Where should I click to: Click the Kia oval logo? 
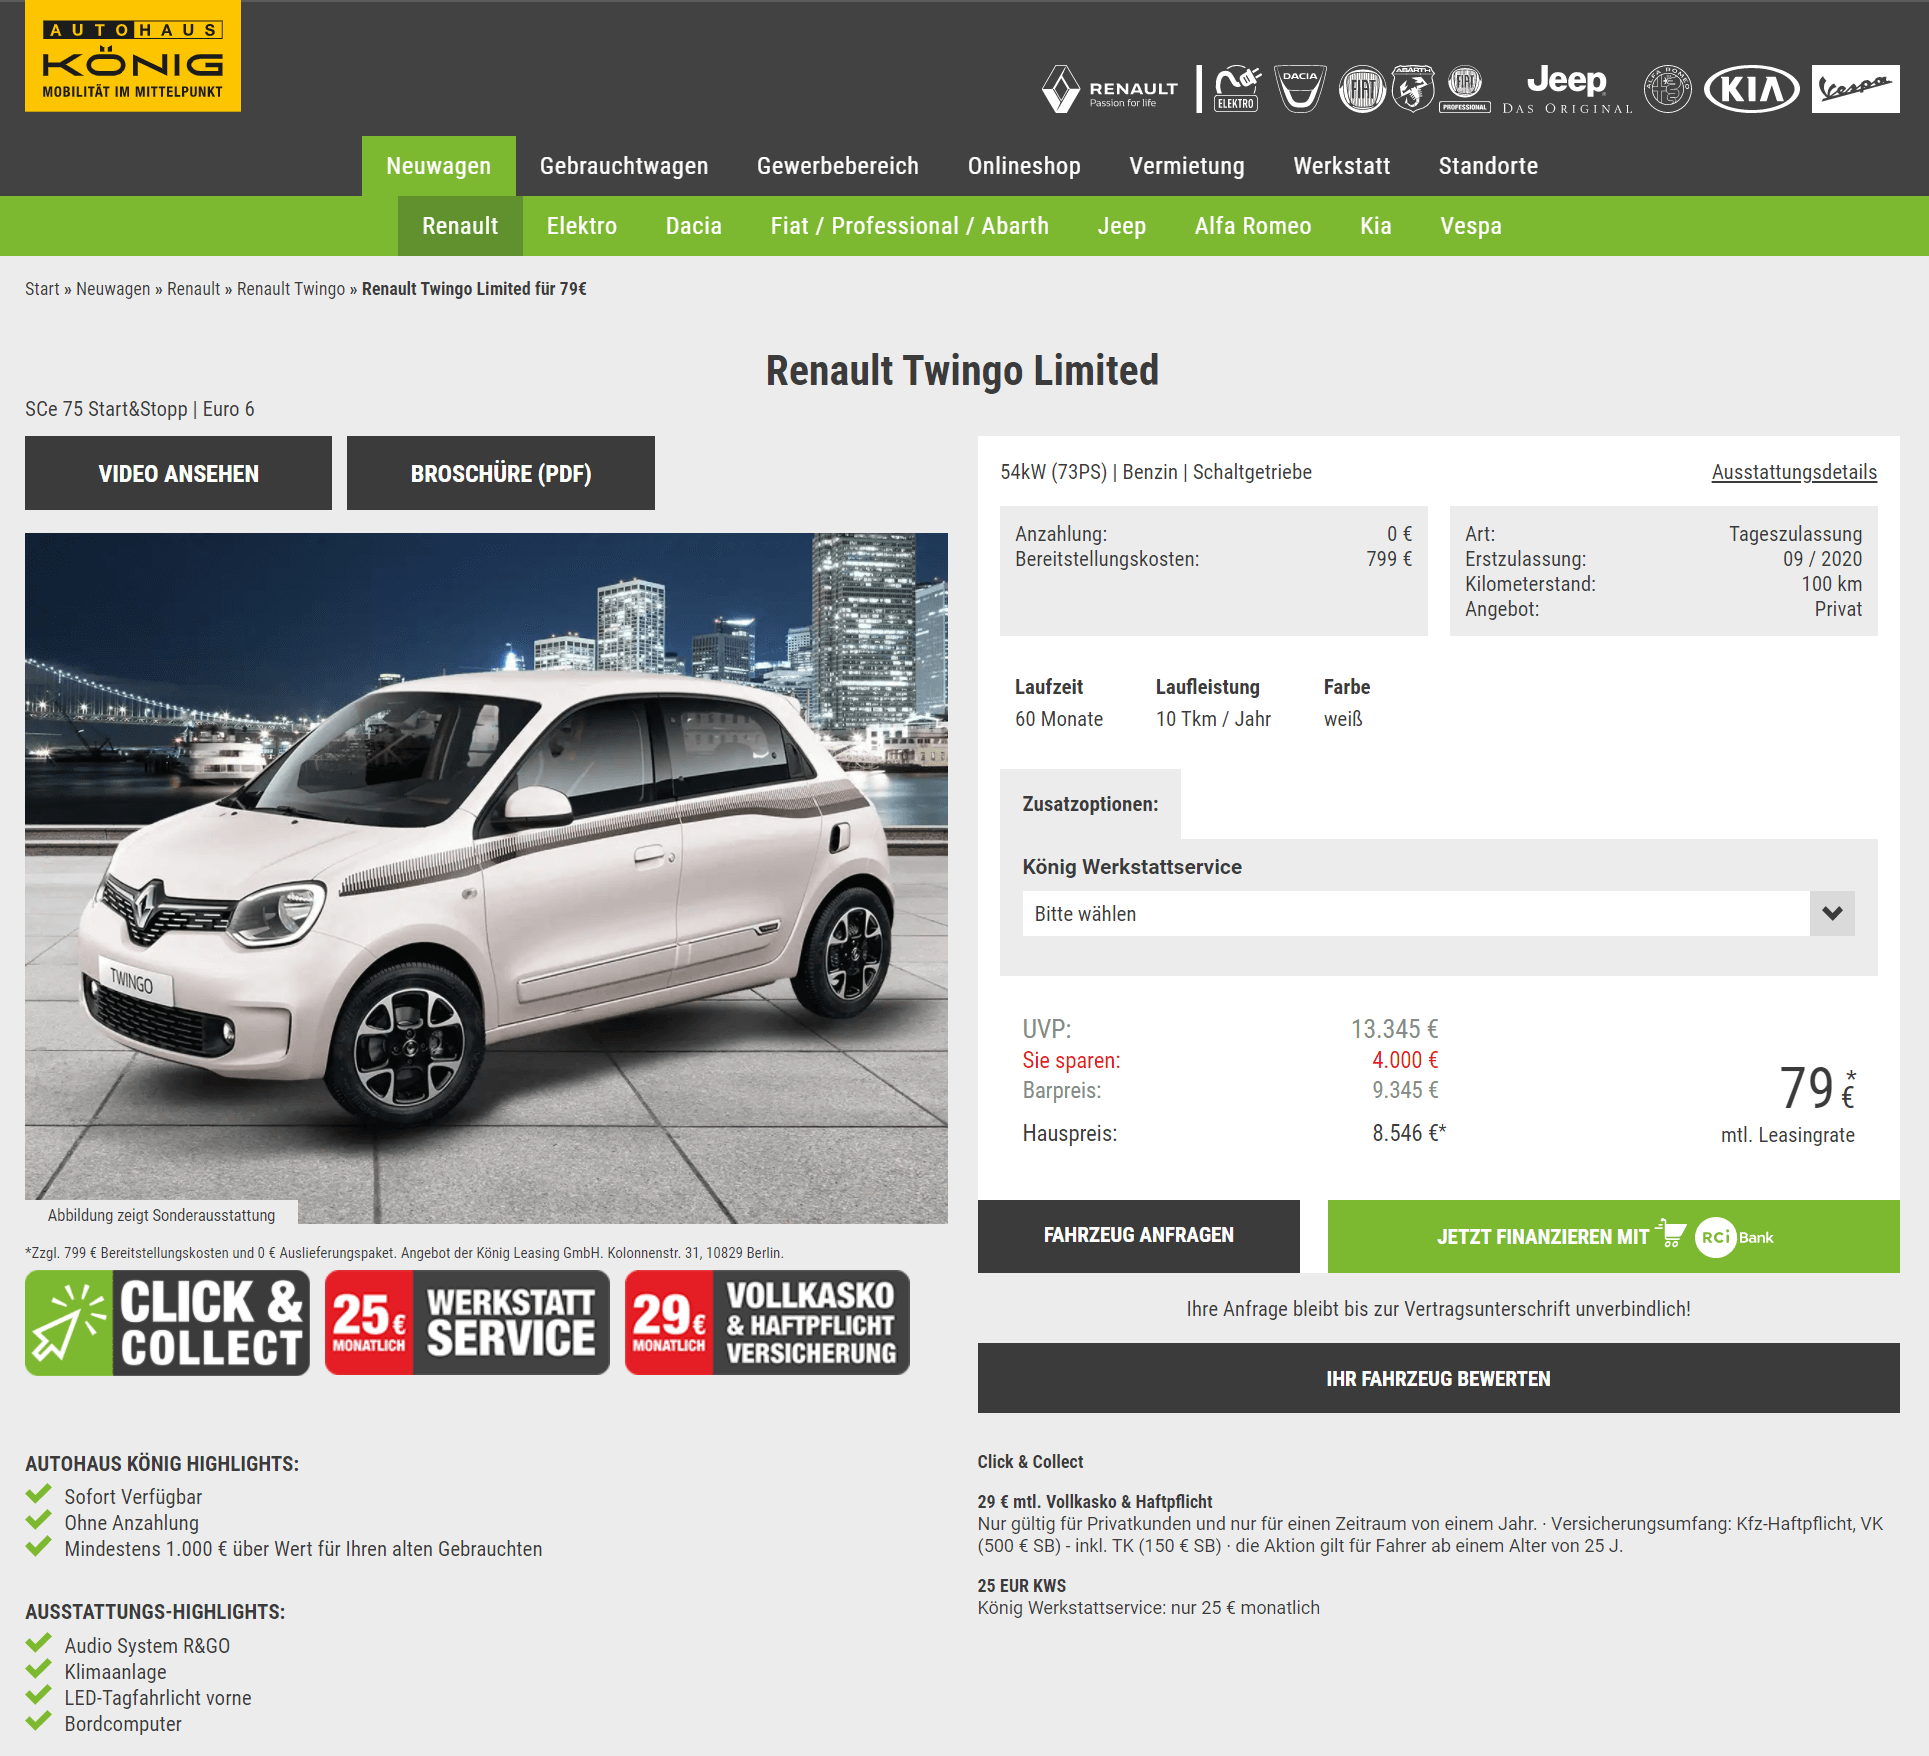(1751, 89)
